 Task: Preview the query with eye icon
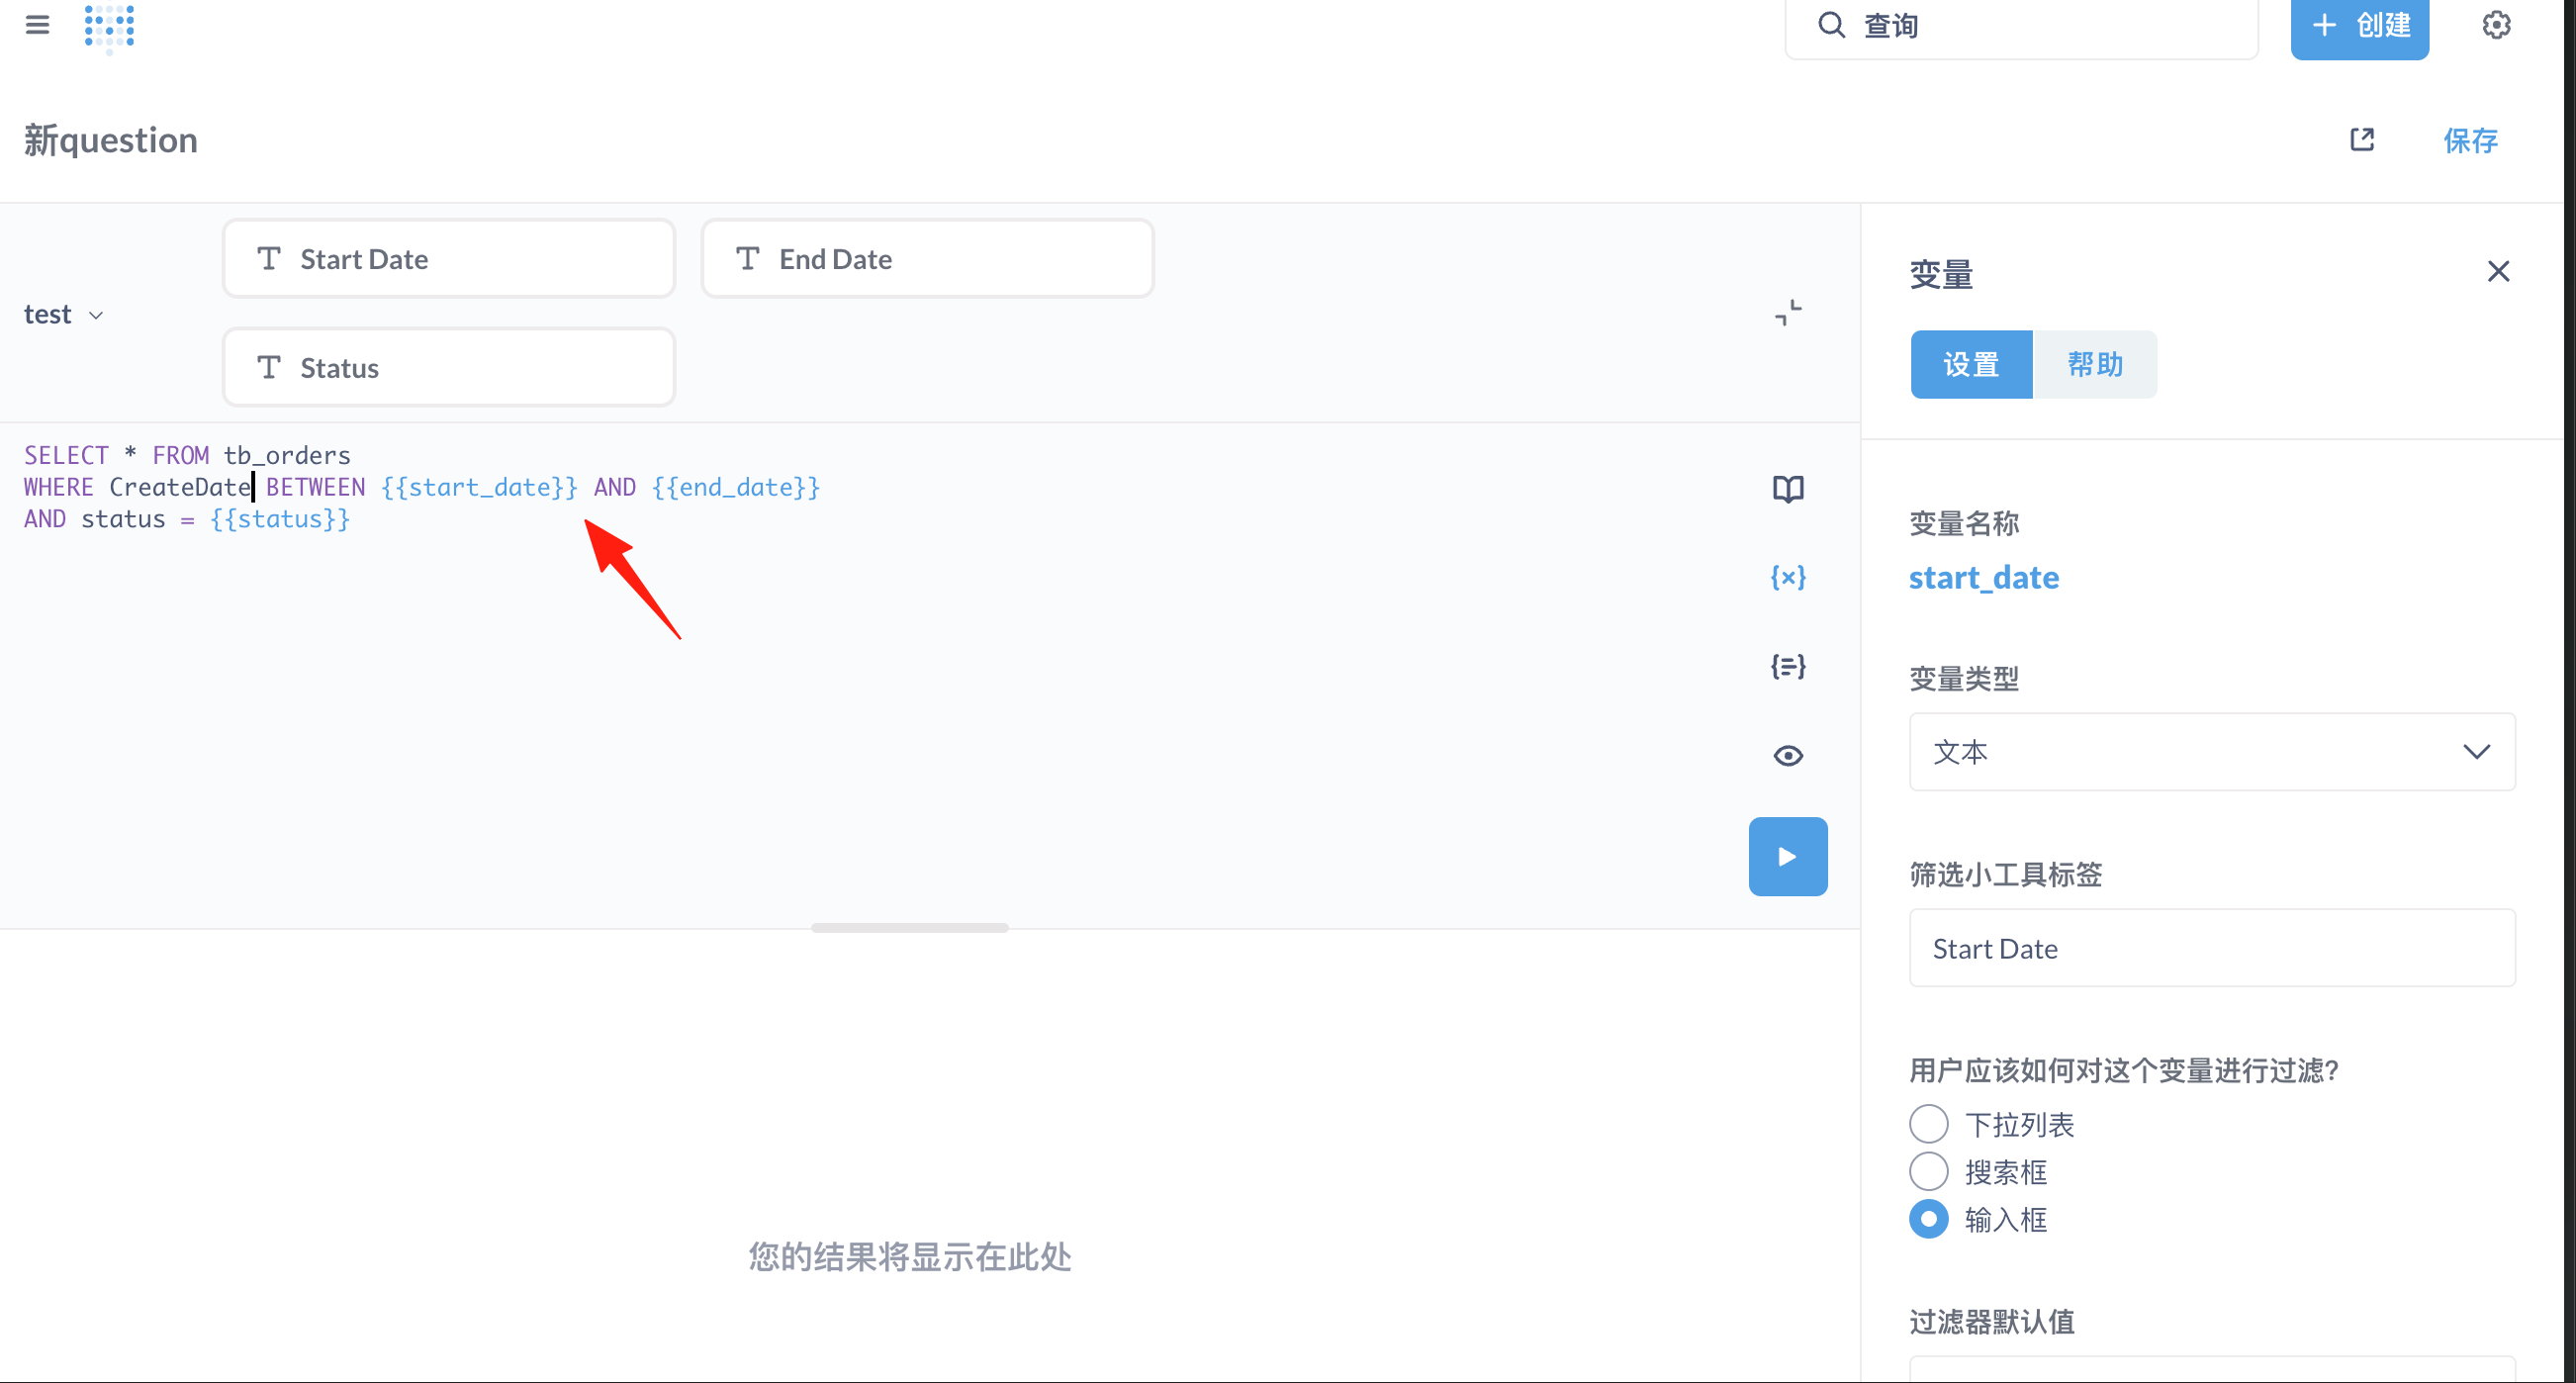[x=1788, y=756]
